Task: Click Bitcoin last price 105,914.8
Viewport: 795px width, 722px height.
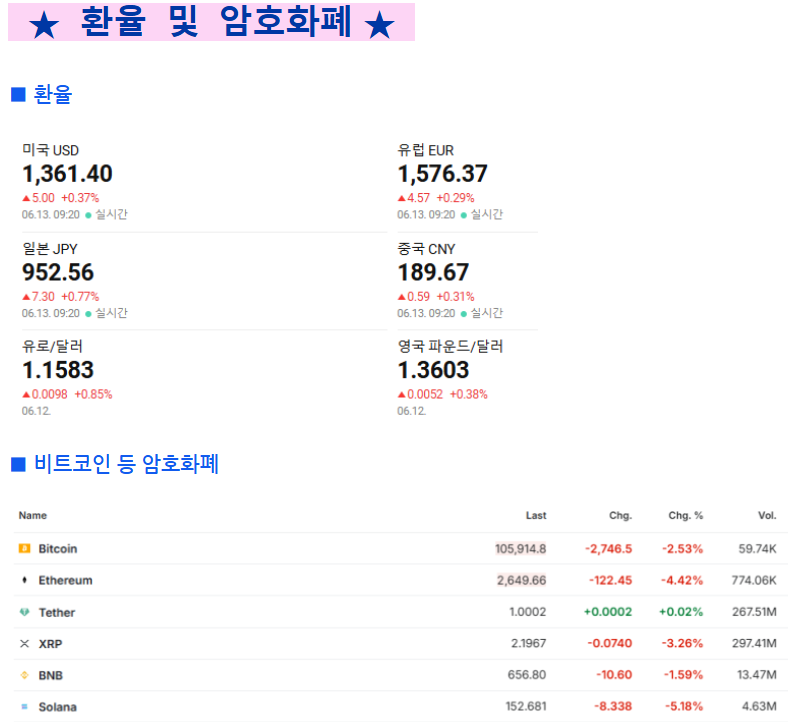Action: tap(521, 549)
